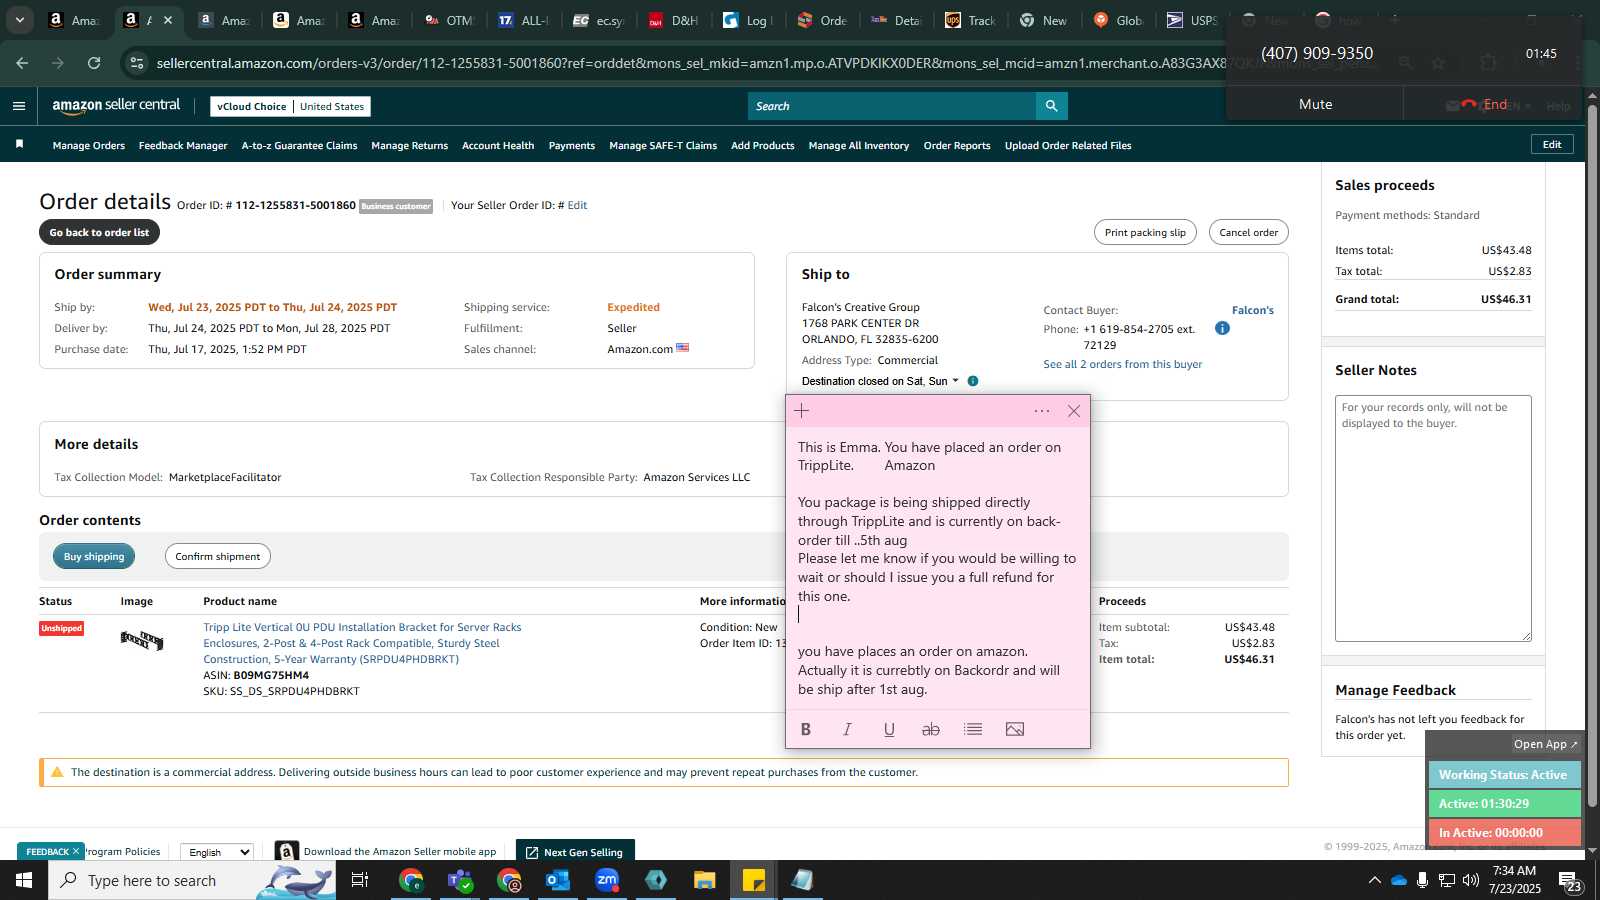Click Print packing slip button
Viewport: 1600px width, 900px height.
pos(1145,233)
